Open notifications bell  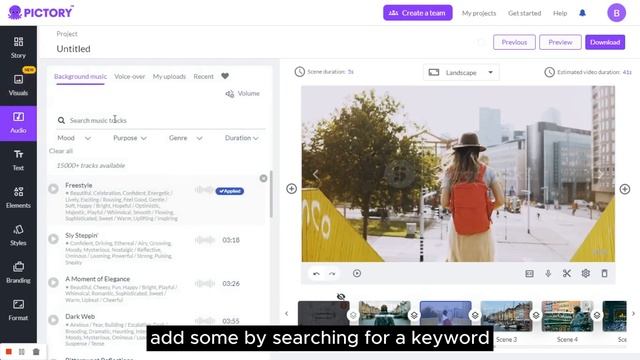click(x=582, y=13)
